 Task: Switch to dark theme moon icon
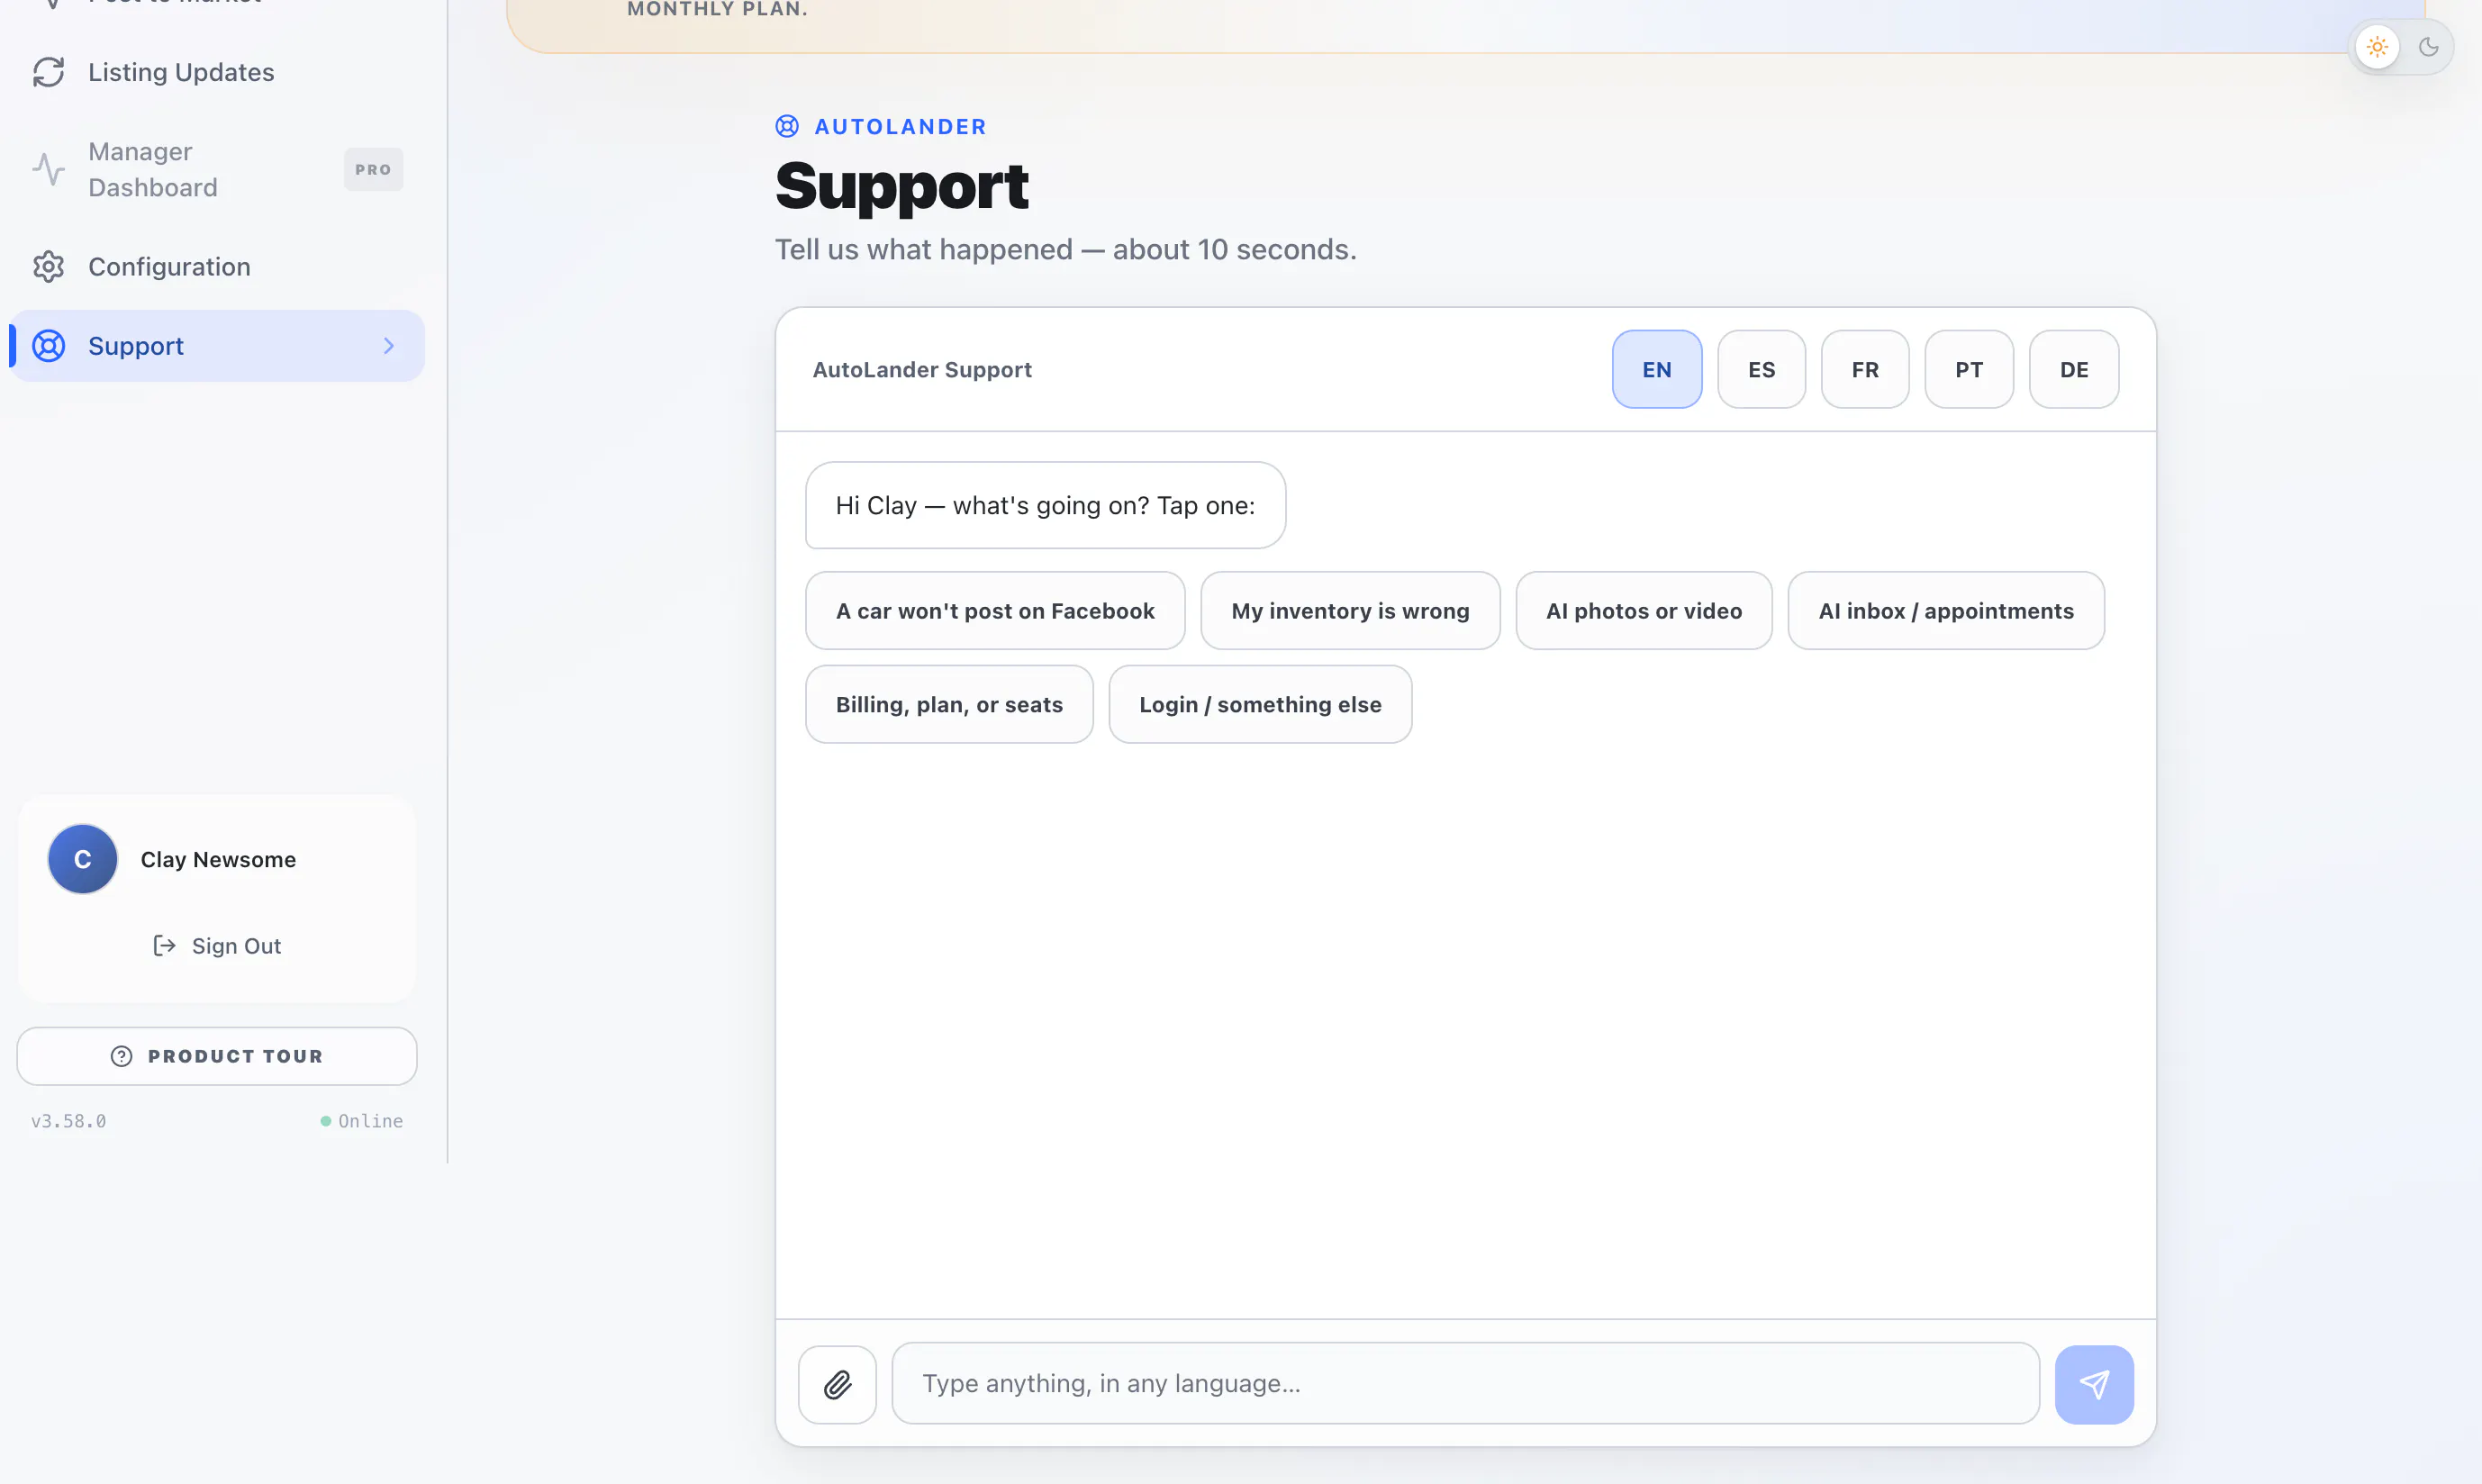(x=2428, y=47)
